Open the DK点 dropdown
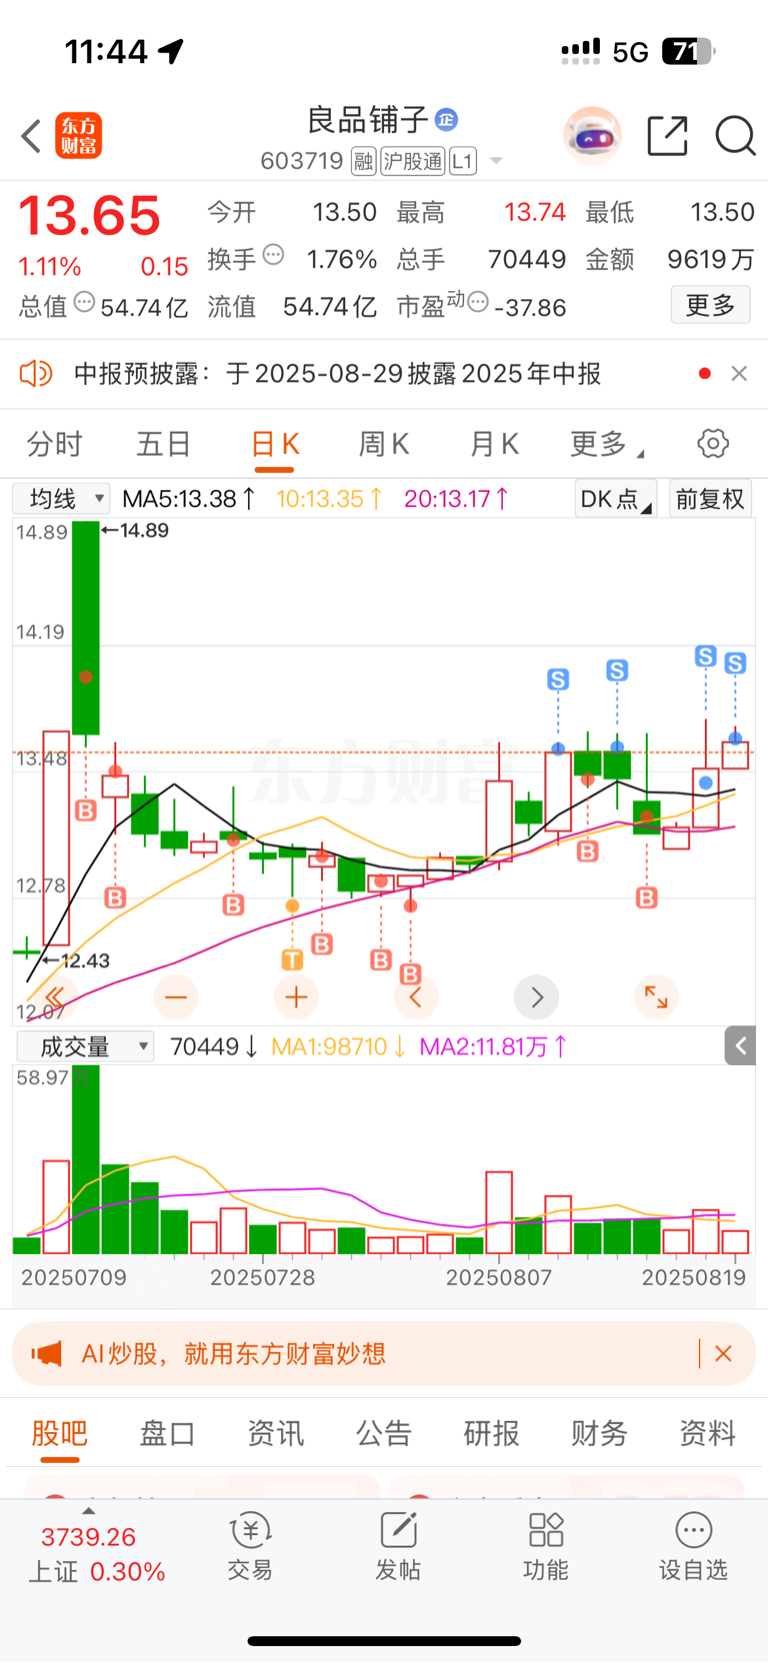Viewport: 768px width, 1663px height. coord(615,498)
